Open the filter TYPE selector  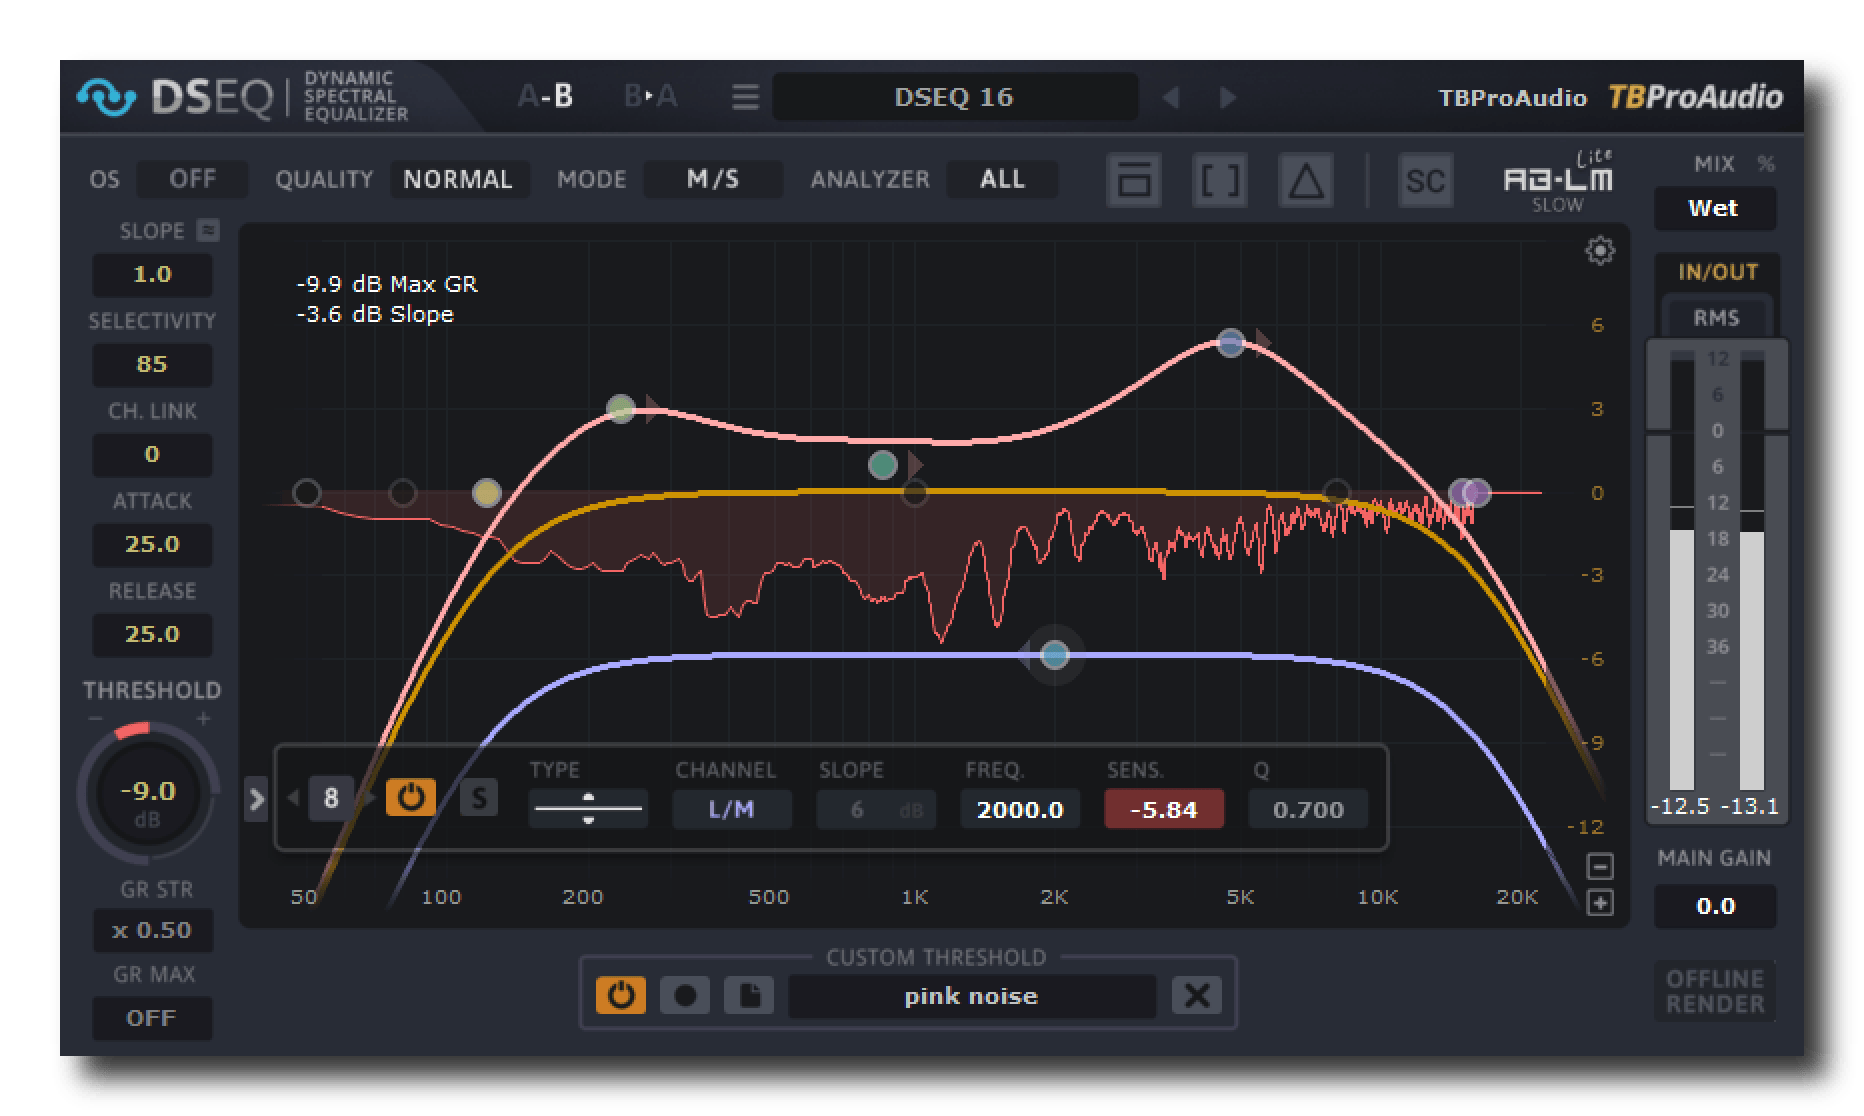[x=588, y=808]
